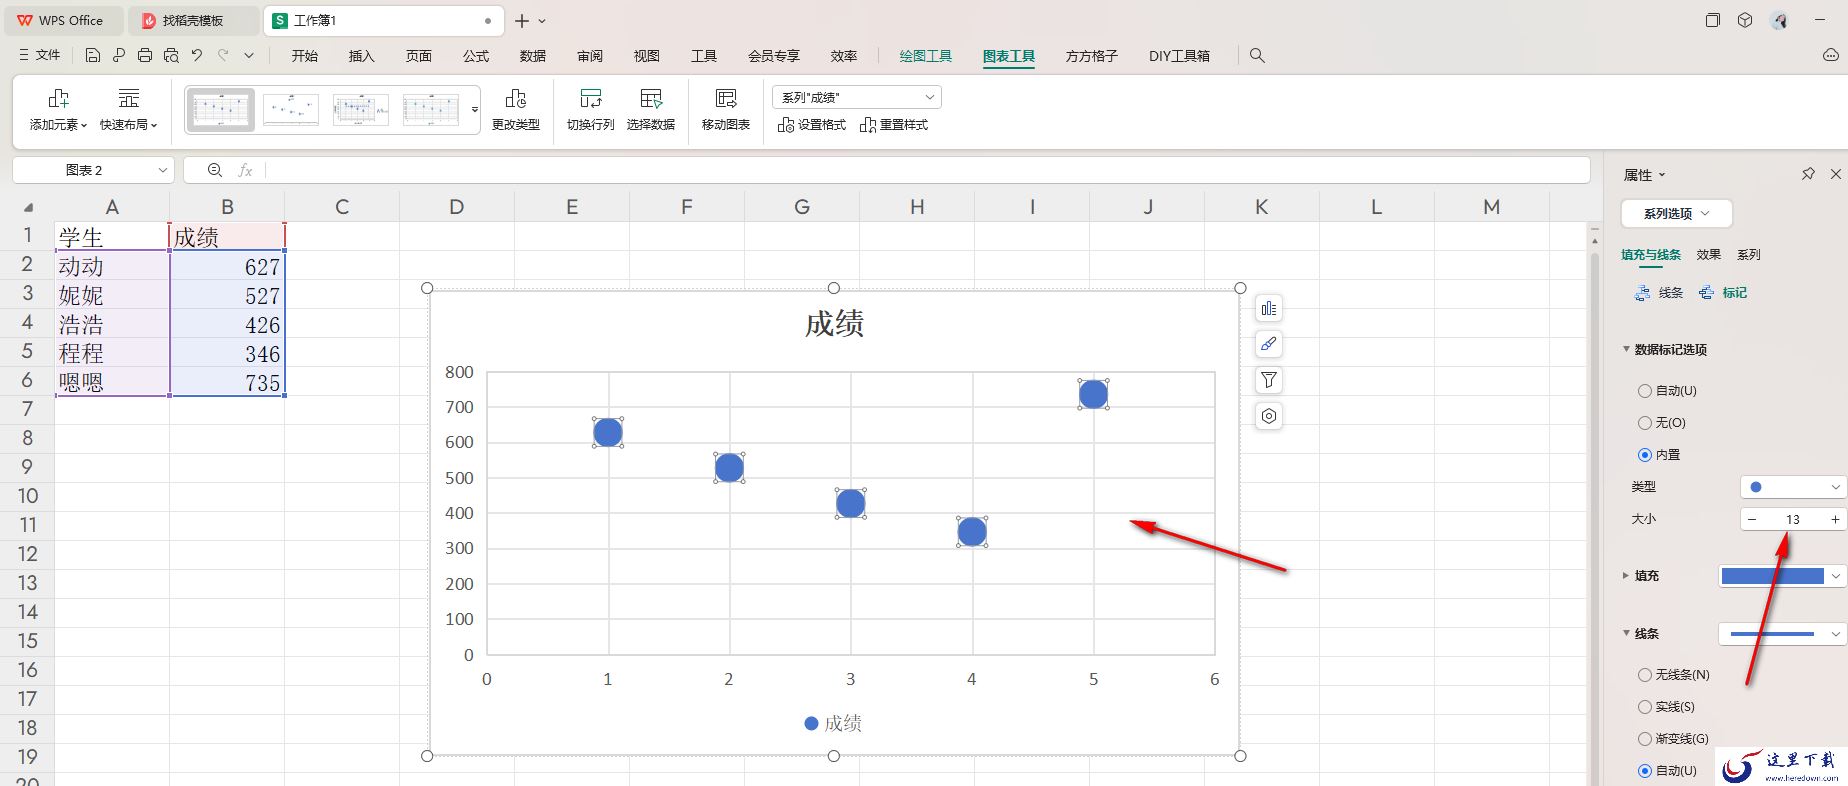Image resolution: width=1848 pixels, height=786 pixels.
Task: Increase marker size with plus button
Action: [1835, 519]
